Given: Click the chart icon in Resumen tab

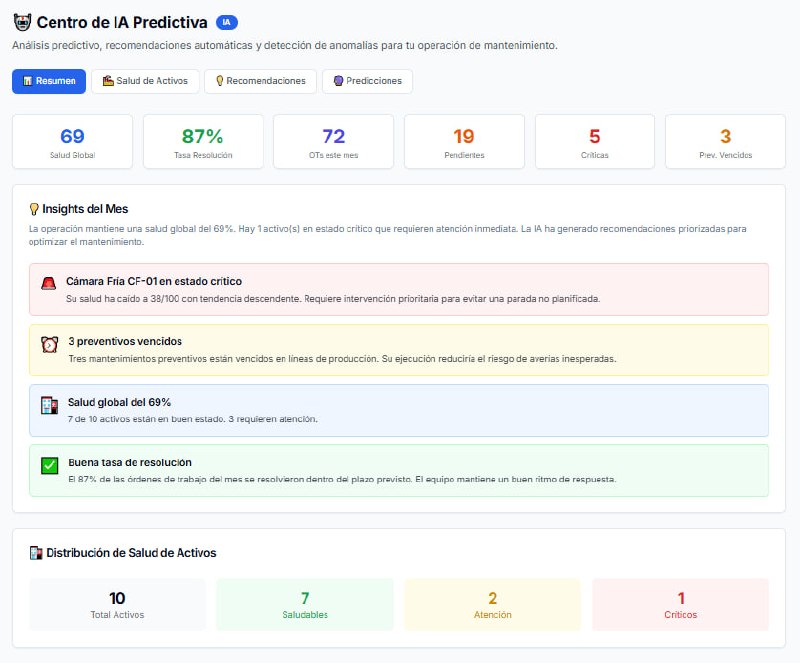Looking at the screenshot, I should (x=28, y=81).
